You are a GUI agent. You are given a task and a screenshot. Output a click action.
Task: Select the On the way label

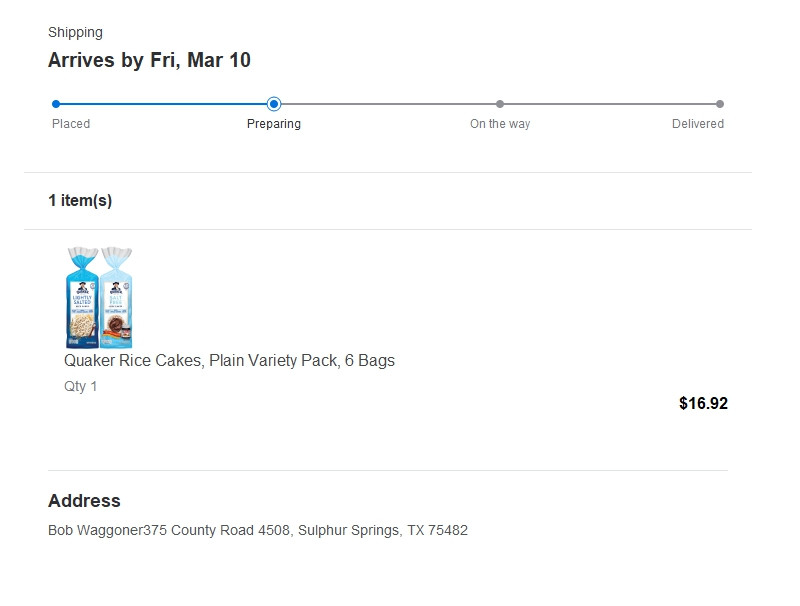(500, 124)
